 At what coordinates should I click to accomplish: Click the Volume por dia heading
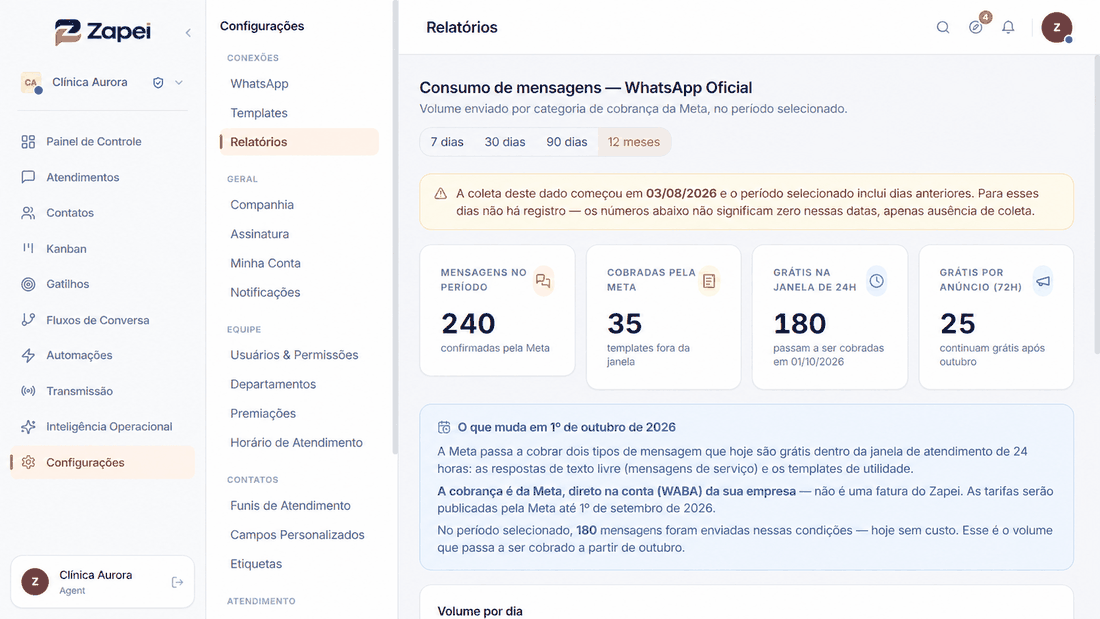click(480, 611)
